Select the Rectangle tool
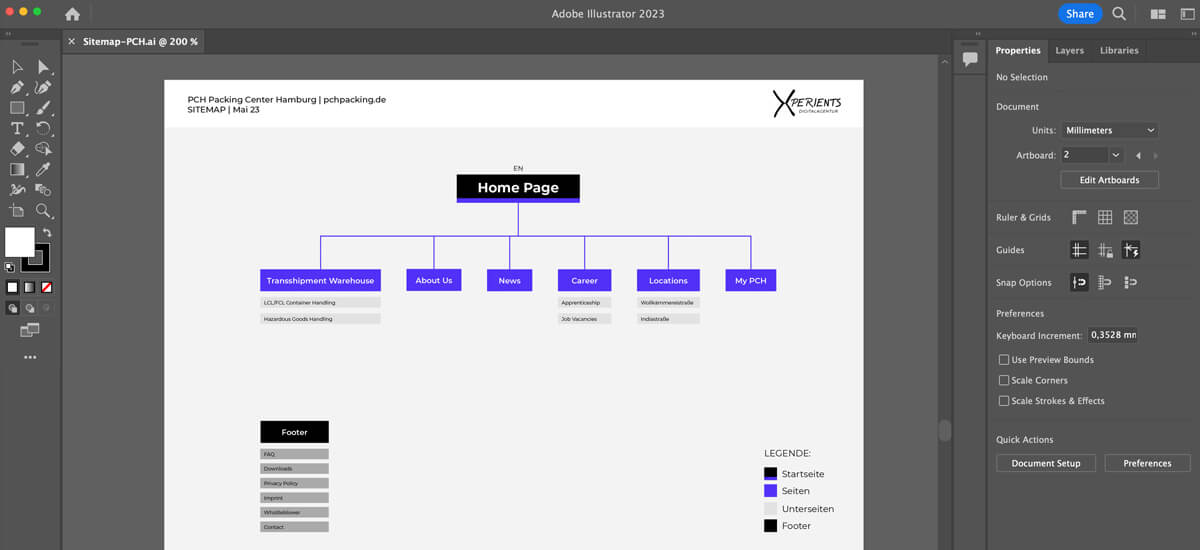1200x550 pixels. [17, 108]
